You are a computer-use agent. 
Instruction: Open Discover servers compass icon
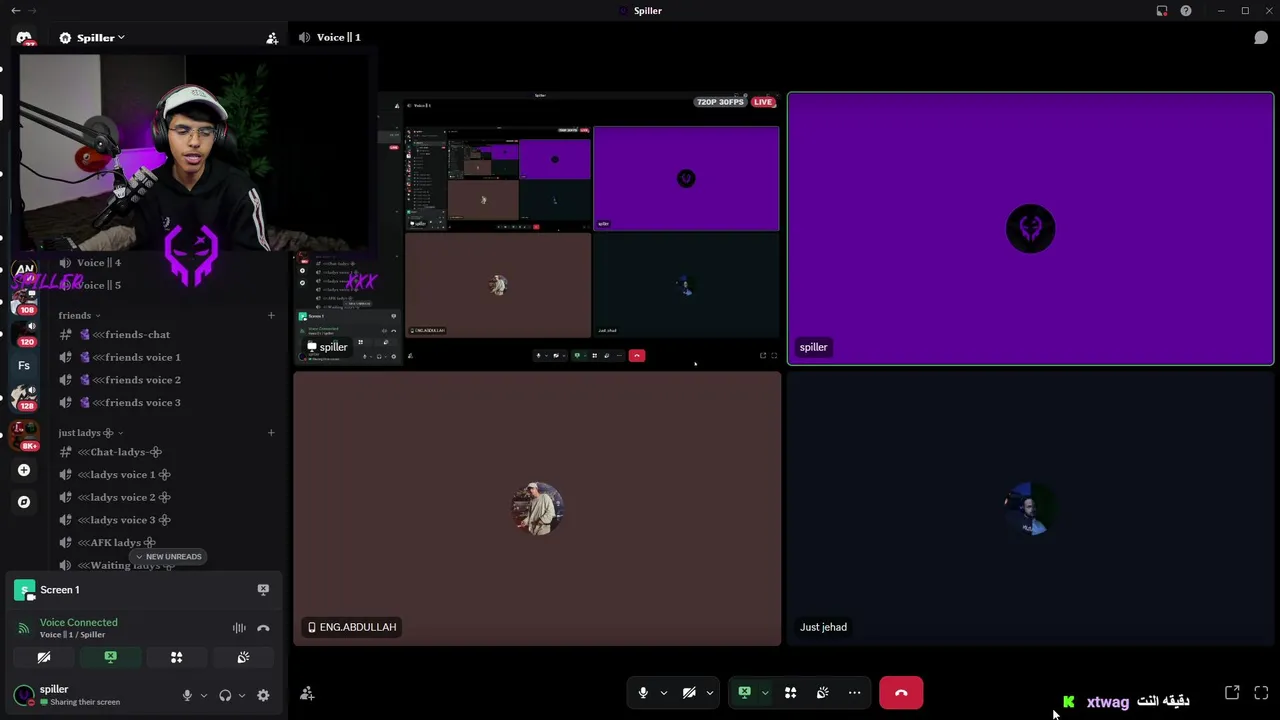coord(24,502)
